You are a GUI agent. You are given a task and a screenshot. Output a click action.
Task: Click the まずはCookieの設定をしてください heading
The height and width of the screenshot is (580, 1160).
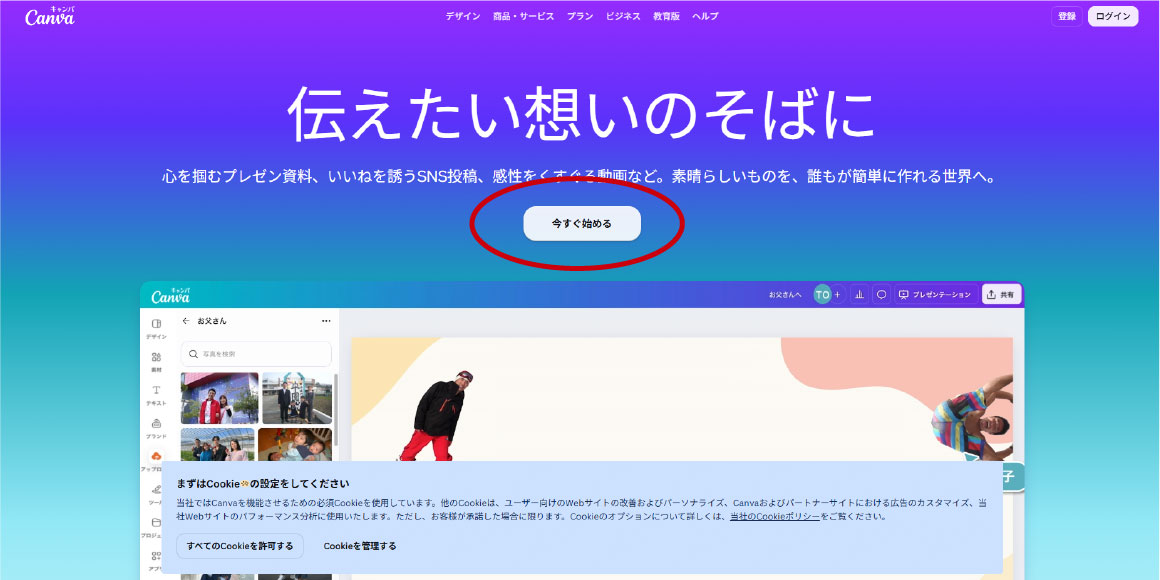tap(263, 485)
